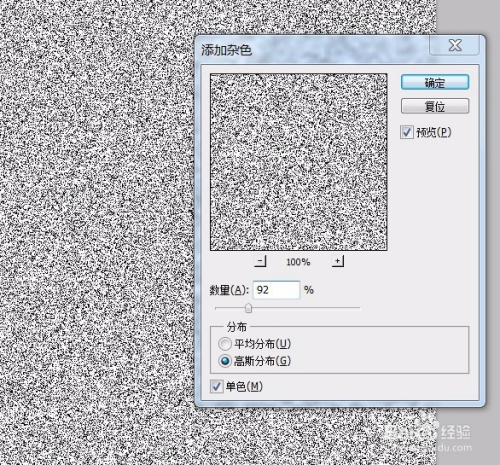The height and width of the screenshot is (465, 500).
Task: Confirm with the 确定 button
Action: click(435, 82)
